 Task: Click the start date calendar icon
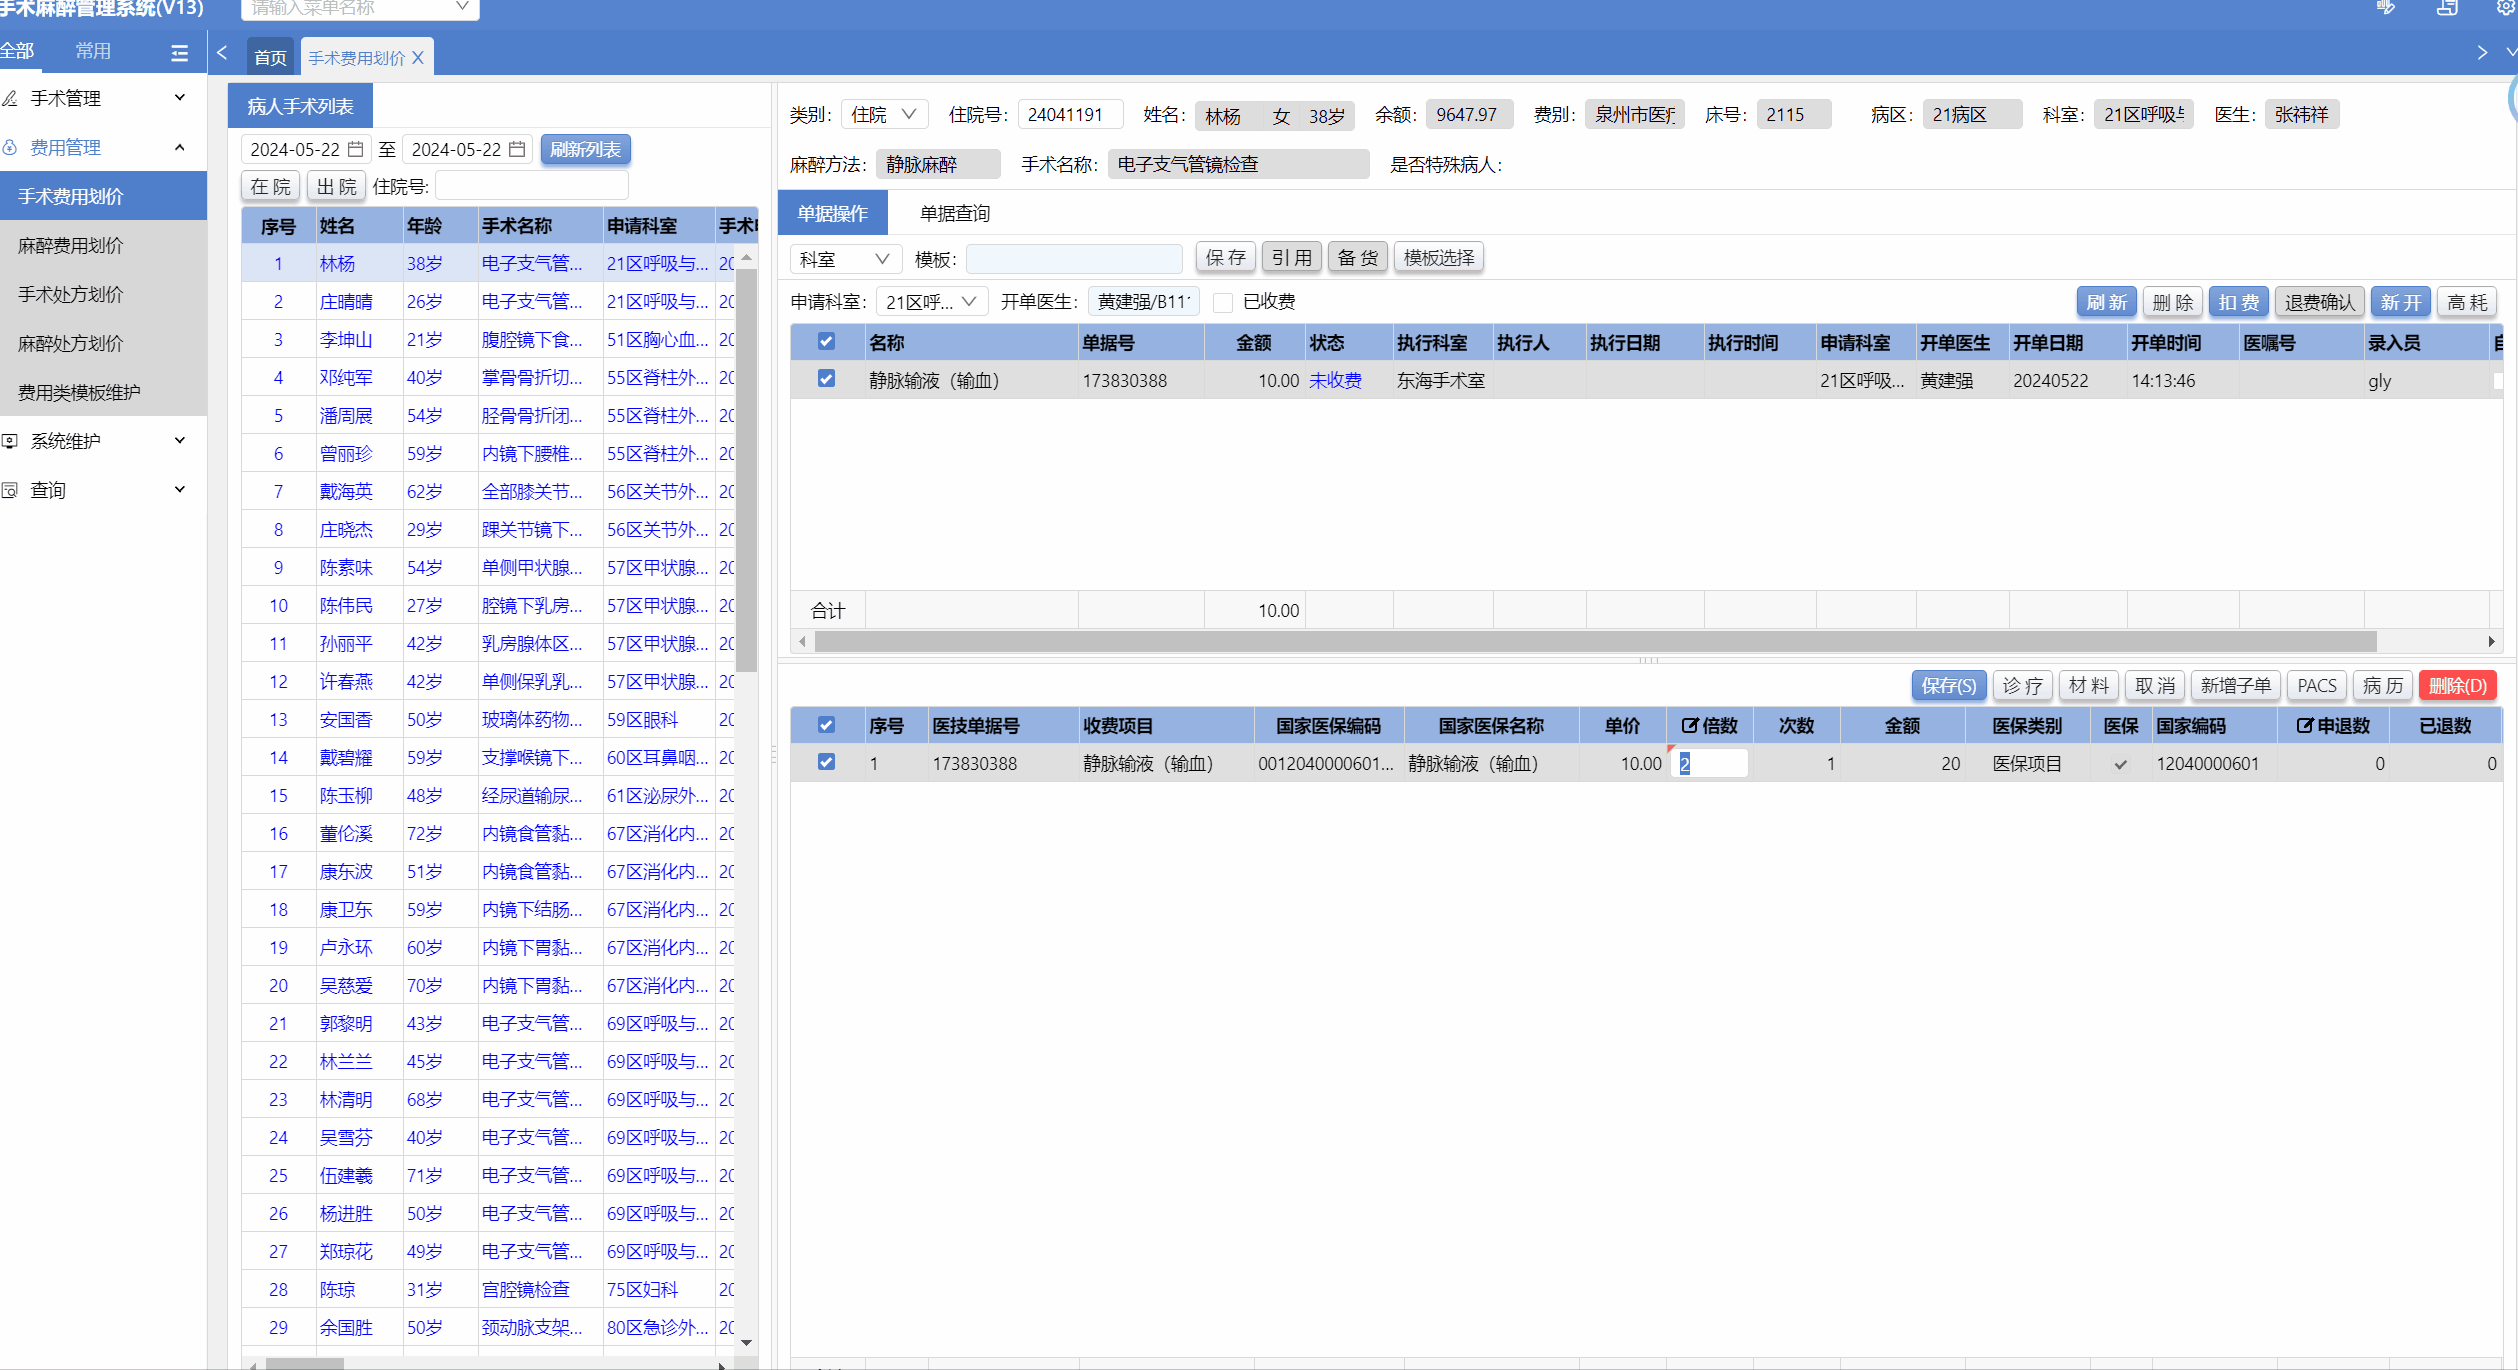(x=355, y=149)
